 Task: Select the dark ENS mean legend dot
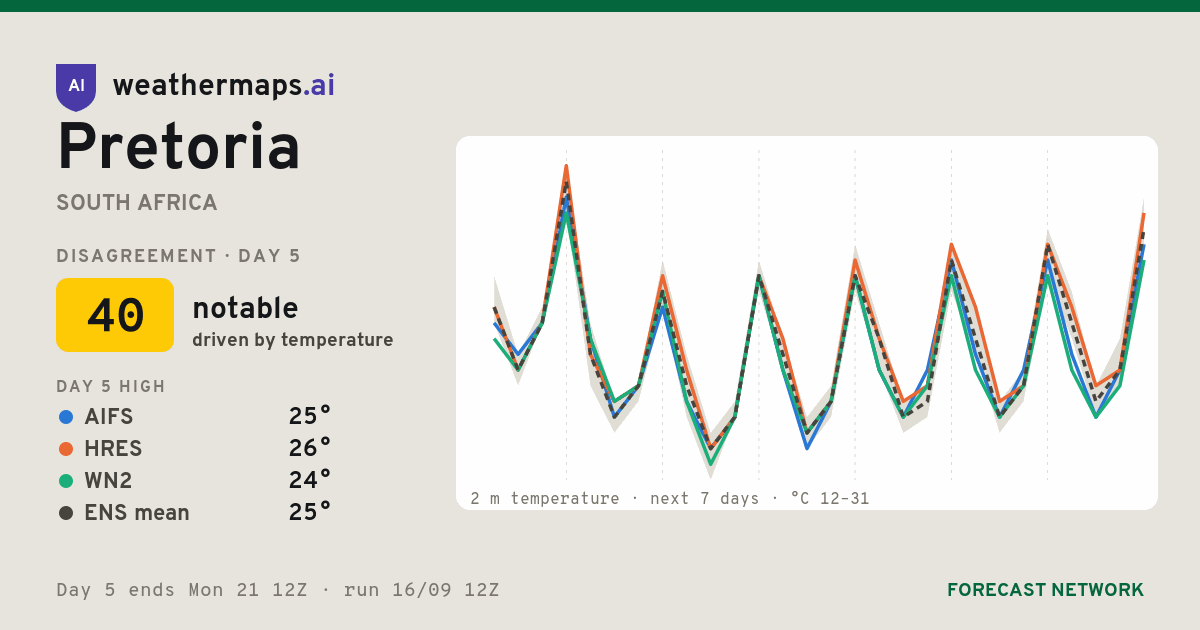tap(66, 513)
